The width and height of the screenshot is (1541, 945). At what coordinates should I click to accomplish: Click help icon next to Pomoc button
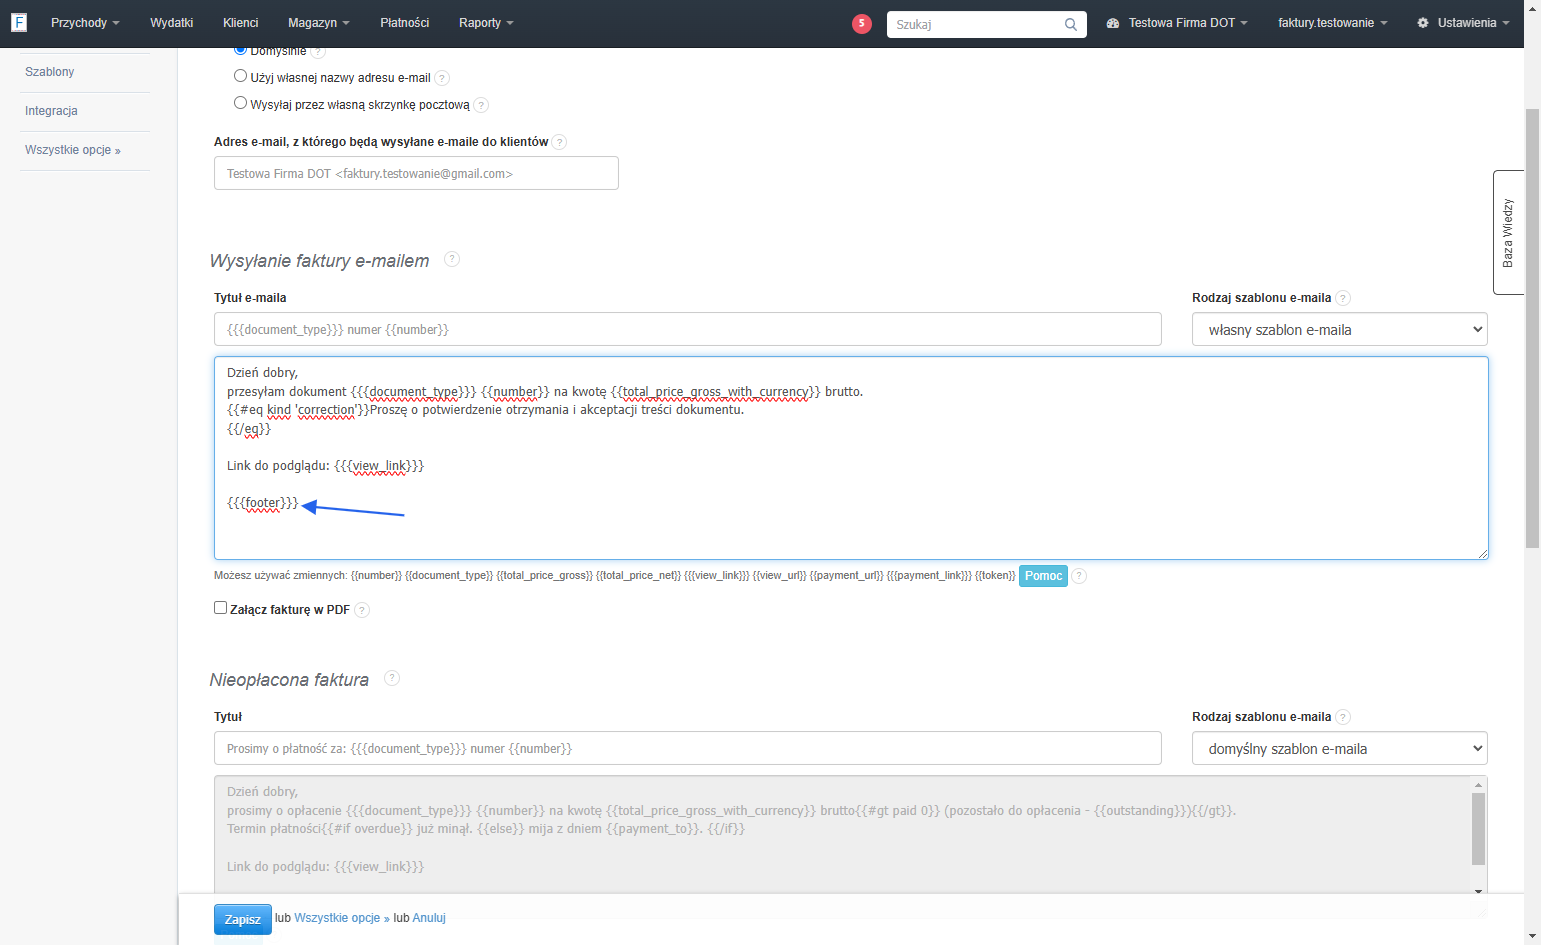(x=1079, y=576)
